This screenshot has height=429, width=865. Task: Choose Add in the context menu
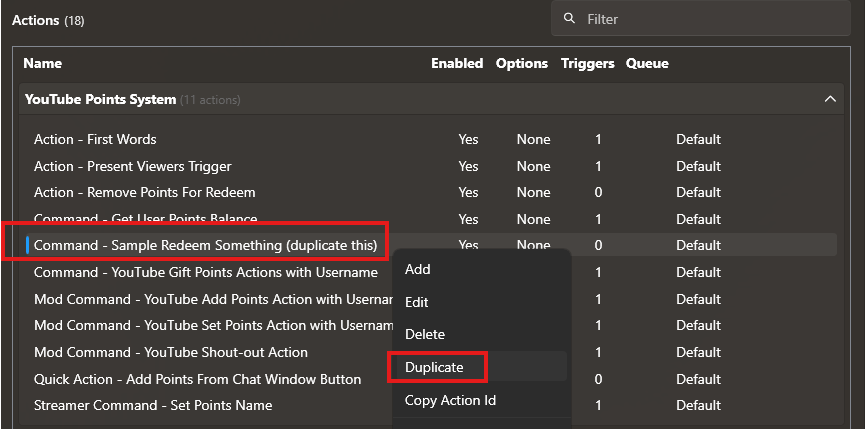417,269
